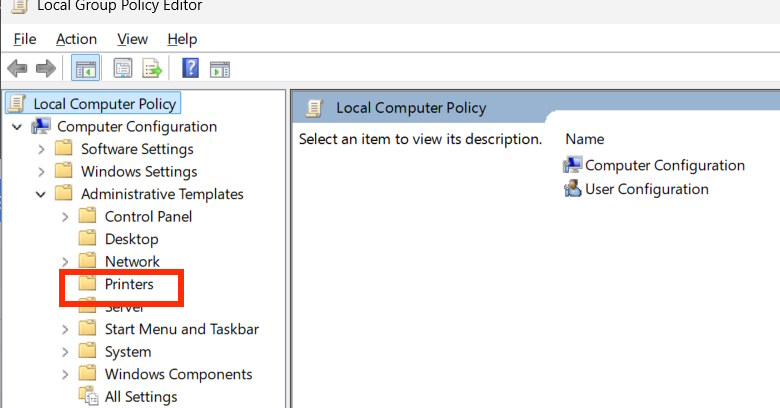Expand the Windows Components node
Image resolution: width=780 pixels, height=408 pixels.
tap(65, 374)
